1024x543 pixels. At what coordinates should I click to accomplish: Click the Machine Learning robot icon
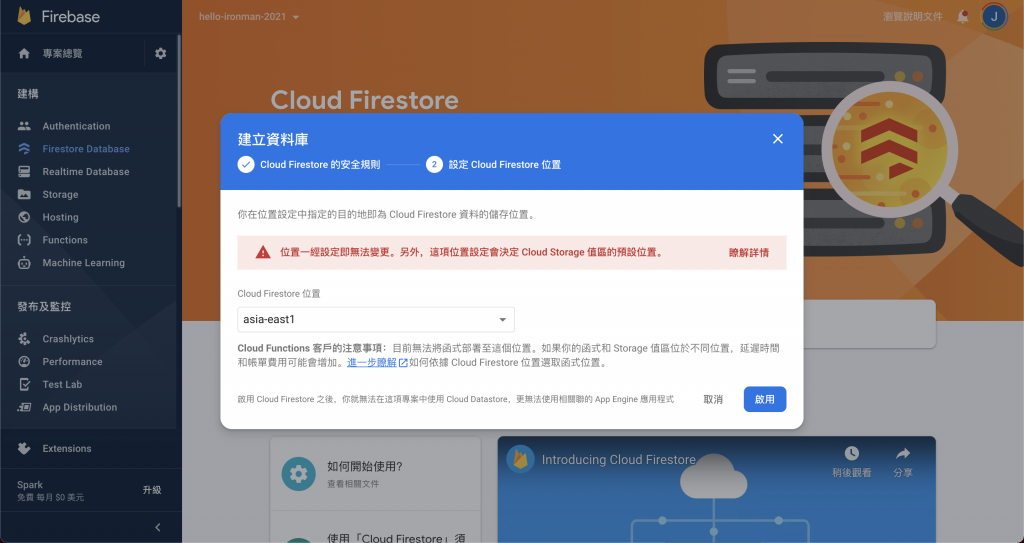pos(24,263)
